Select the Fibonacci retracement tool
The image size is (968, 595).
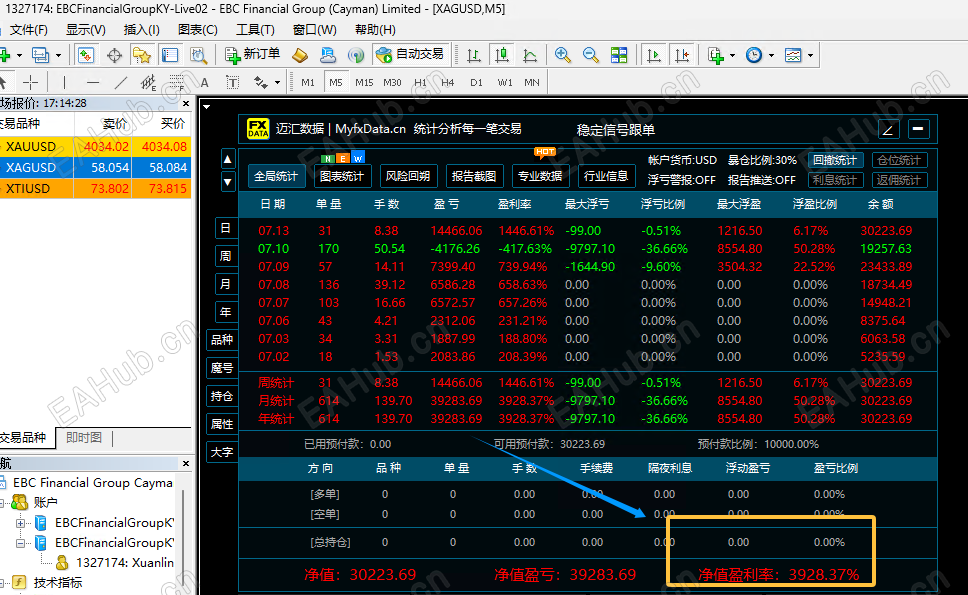(x=177, y=82)
